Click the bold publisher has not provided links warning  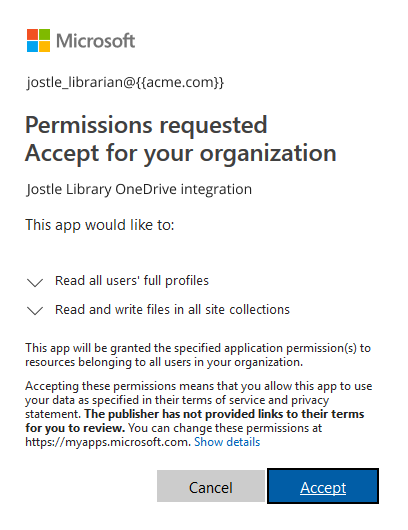click(x=195, y=421)
